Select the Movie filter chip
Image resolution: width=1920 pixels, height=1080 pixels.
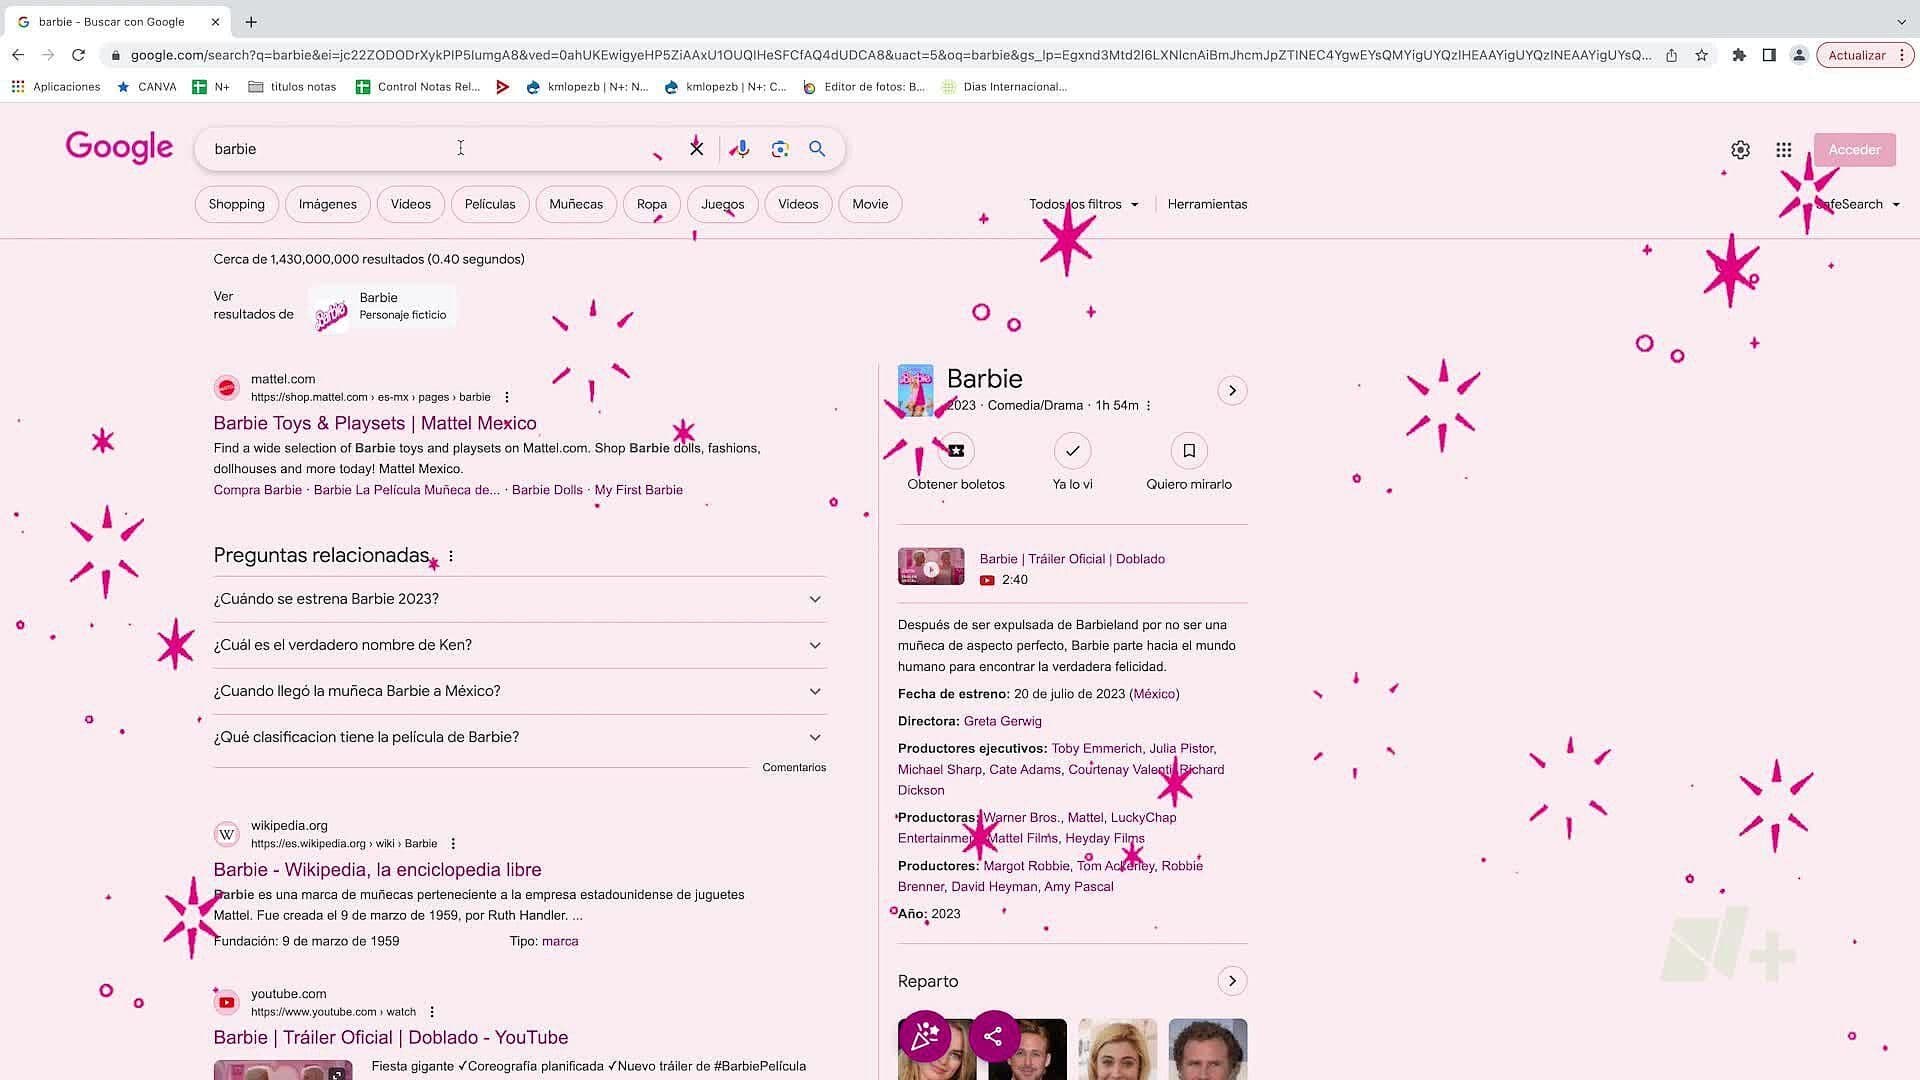870,204
